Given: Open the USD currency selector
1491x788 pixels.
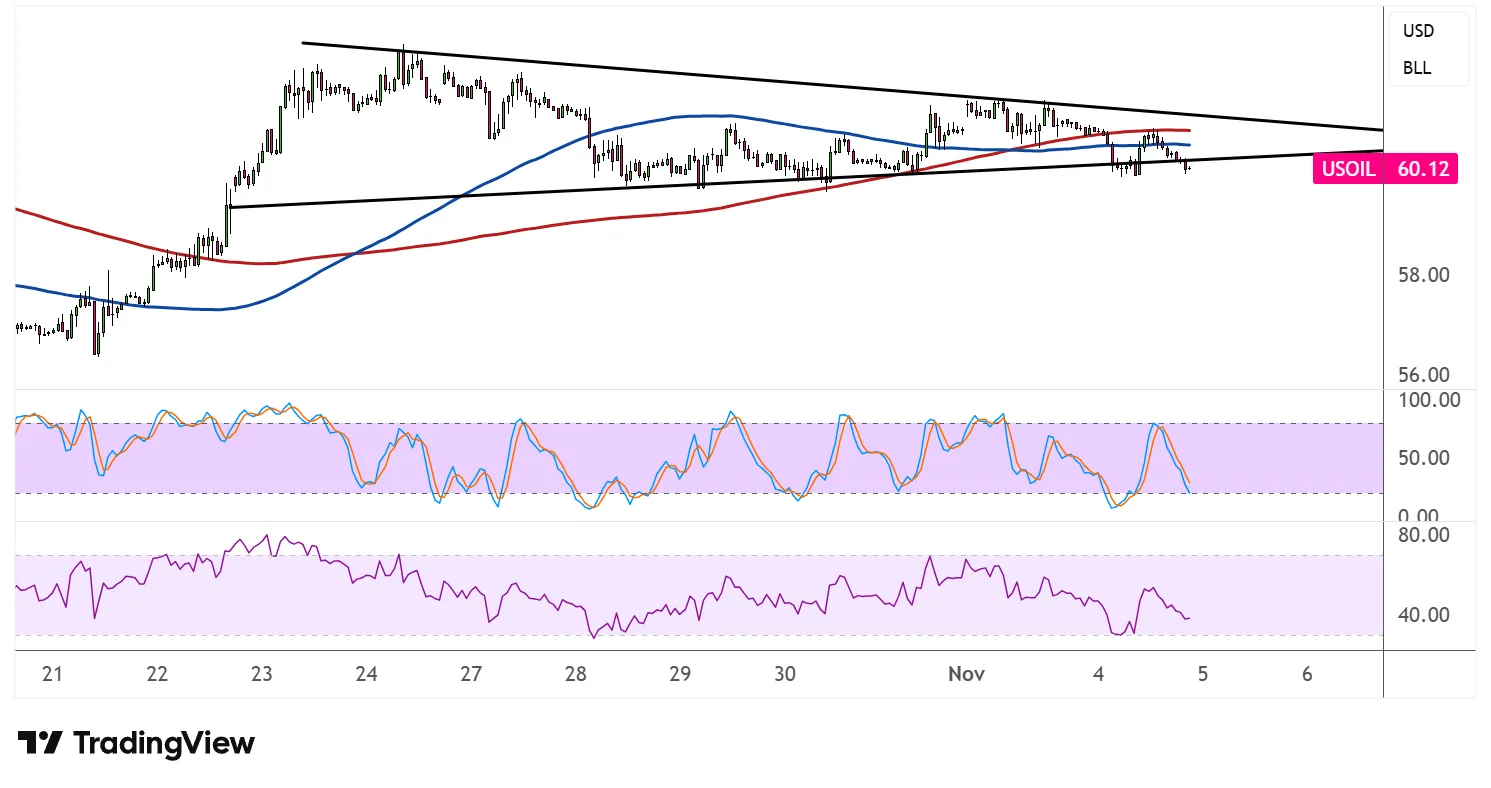Looking at the screenshot, I should [x=1418, y=31].
